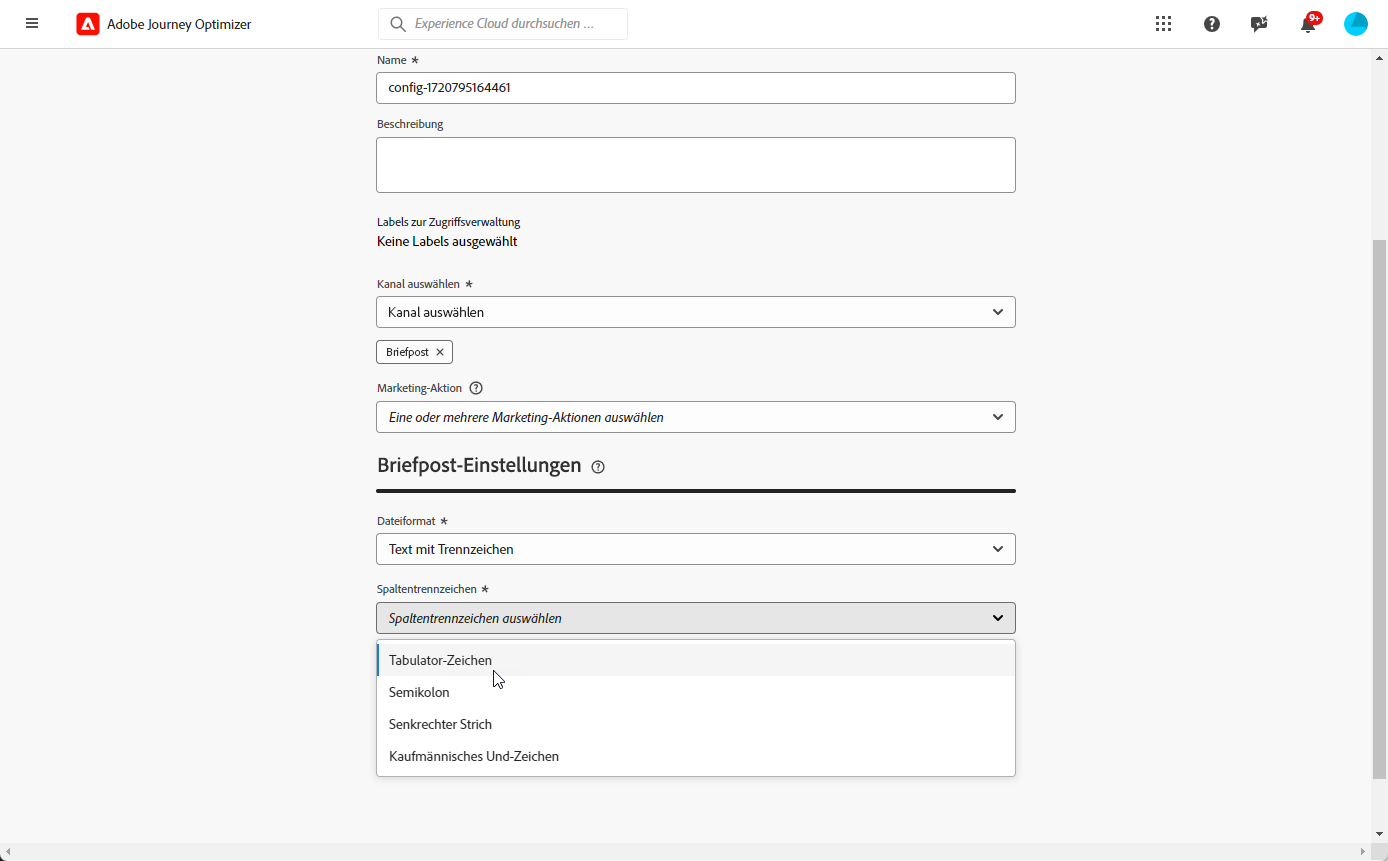This screenshot has width=1388, height=861.
Task: Expand the Kanal auswählen dropdown
Action: click(696, 312)
